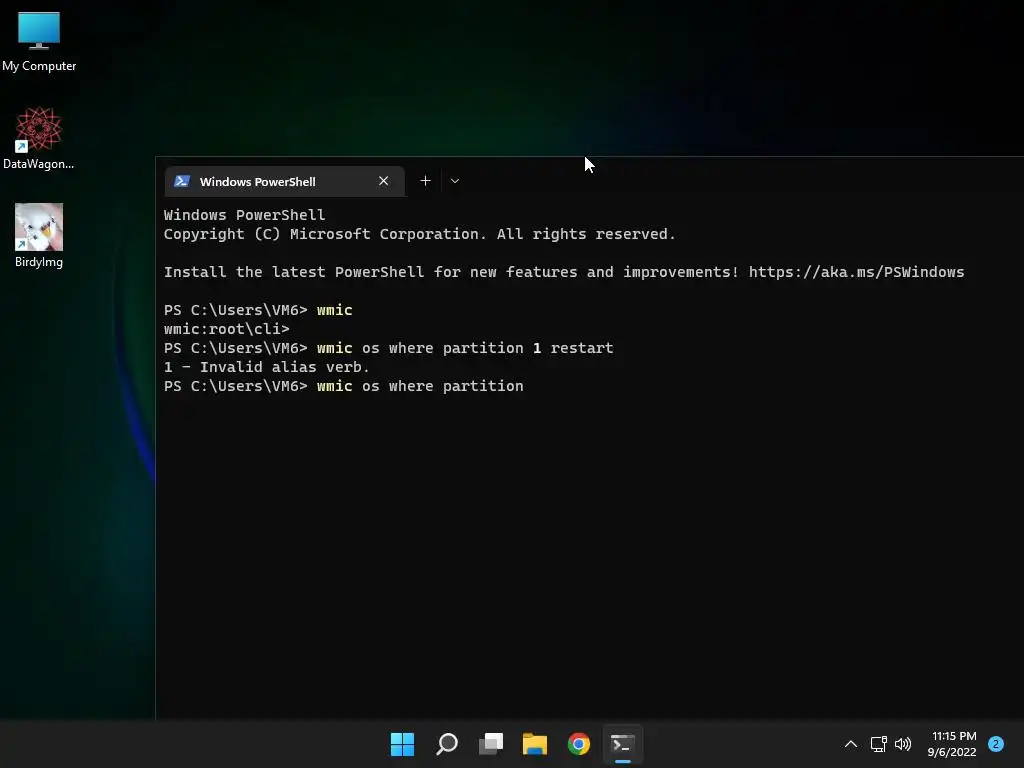Click the Terminal icon in taskbar
The width and height of the screenshot is (1024, 768).
click(x=622, y=744)
